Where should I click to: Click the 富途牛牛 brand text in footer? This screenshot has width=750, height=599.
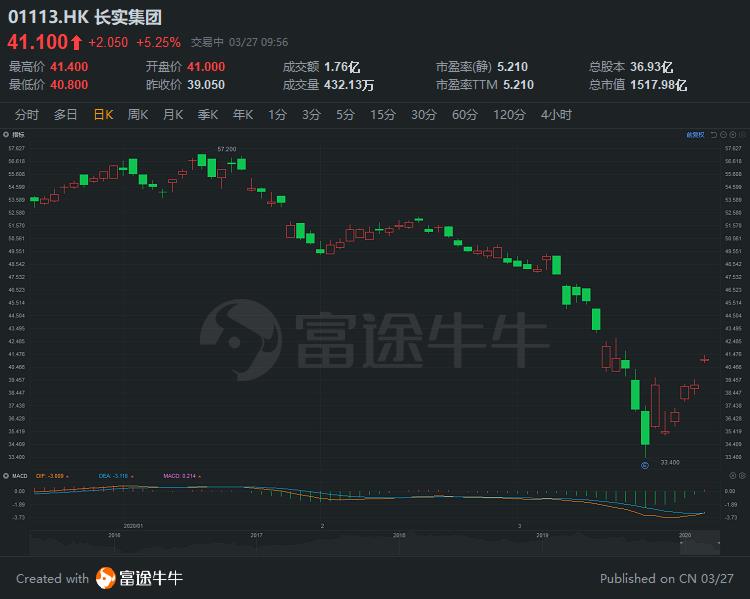pos(151,578)
